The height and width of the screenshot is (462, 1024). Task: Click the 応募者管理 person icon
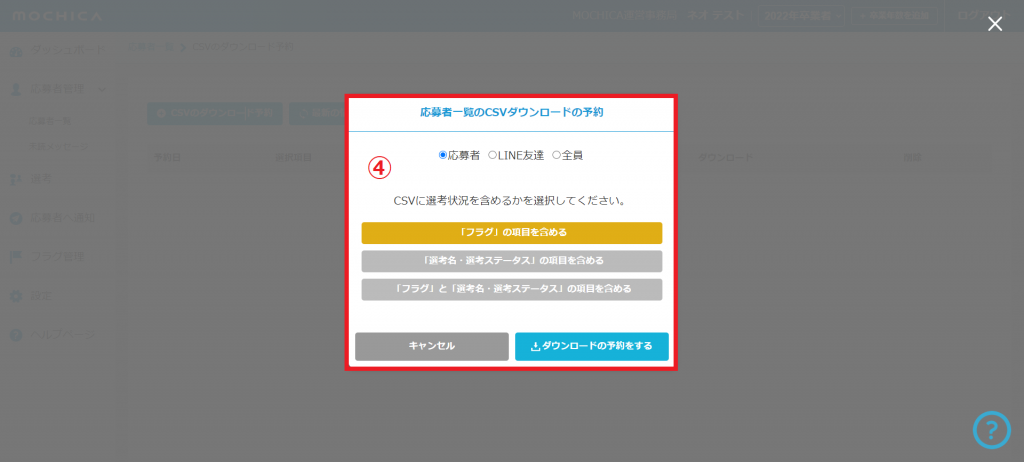pyautogui.click(x=16, y=88)
